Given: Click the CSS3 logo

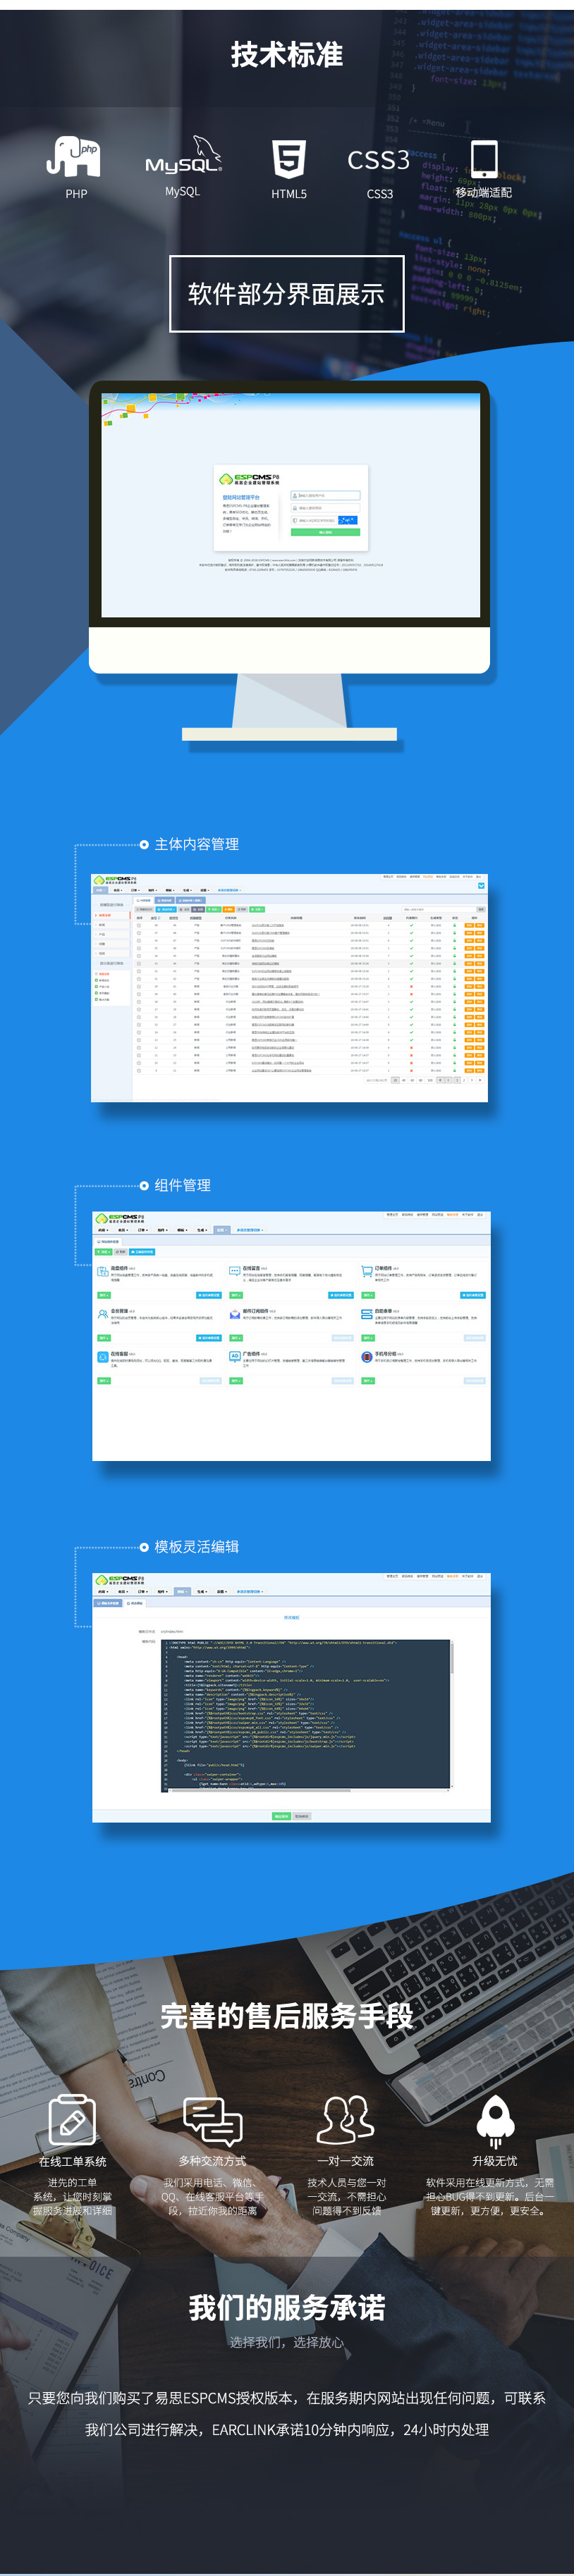Looking at the screenshot, I should (x=378, y=160).
